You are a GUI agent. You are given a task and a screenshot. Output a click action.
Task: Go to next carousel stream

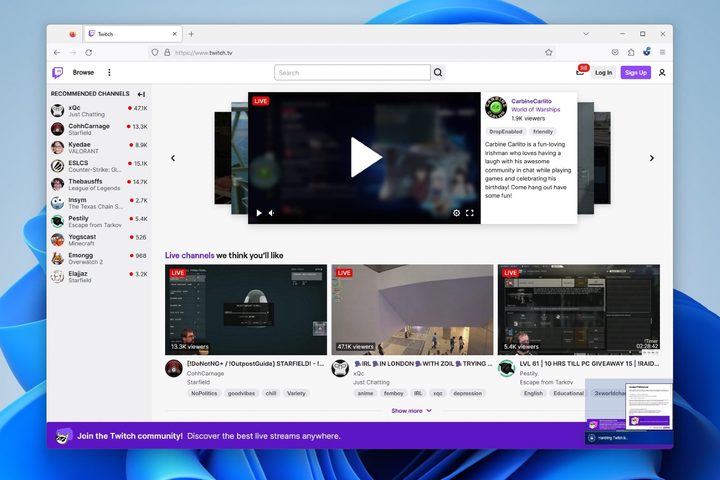652,158
